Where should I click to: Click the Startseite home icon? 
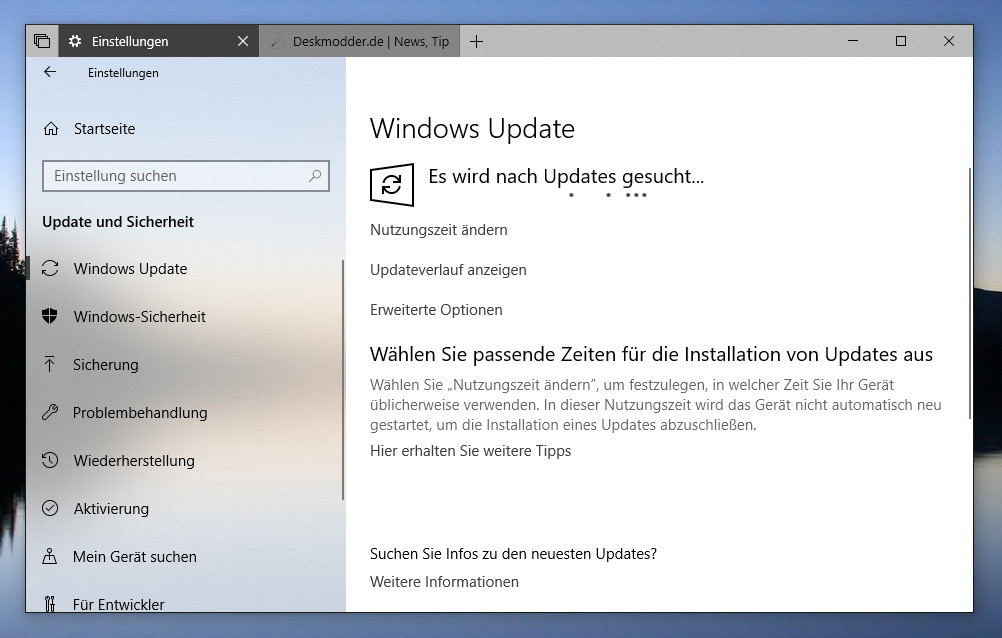(x=51, y=128)
